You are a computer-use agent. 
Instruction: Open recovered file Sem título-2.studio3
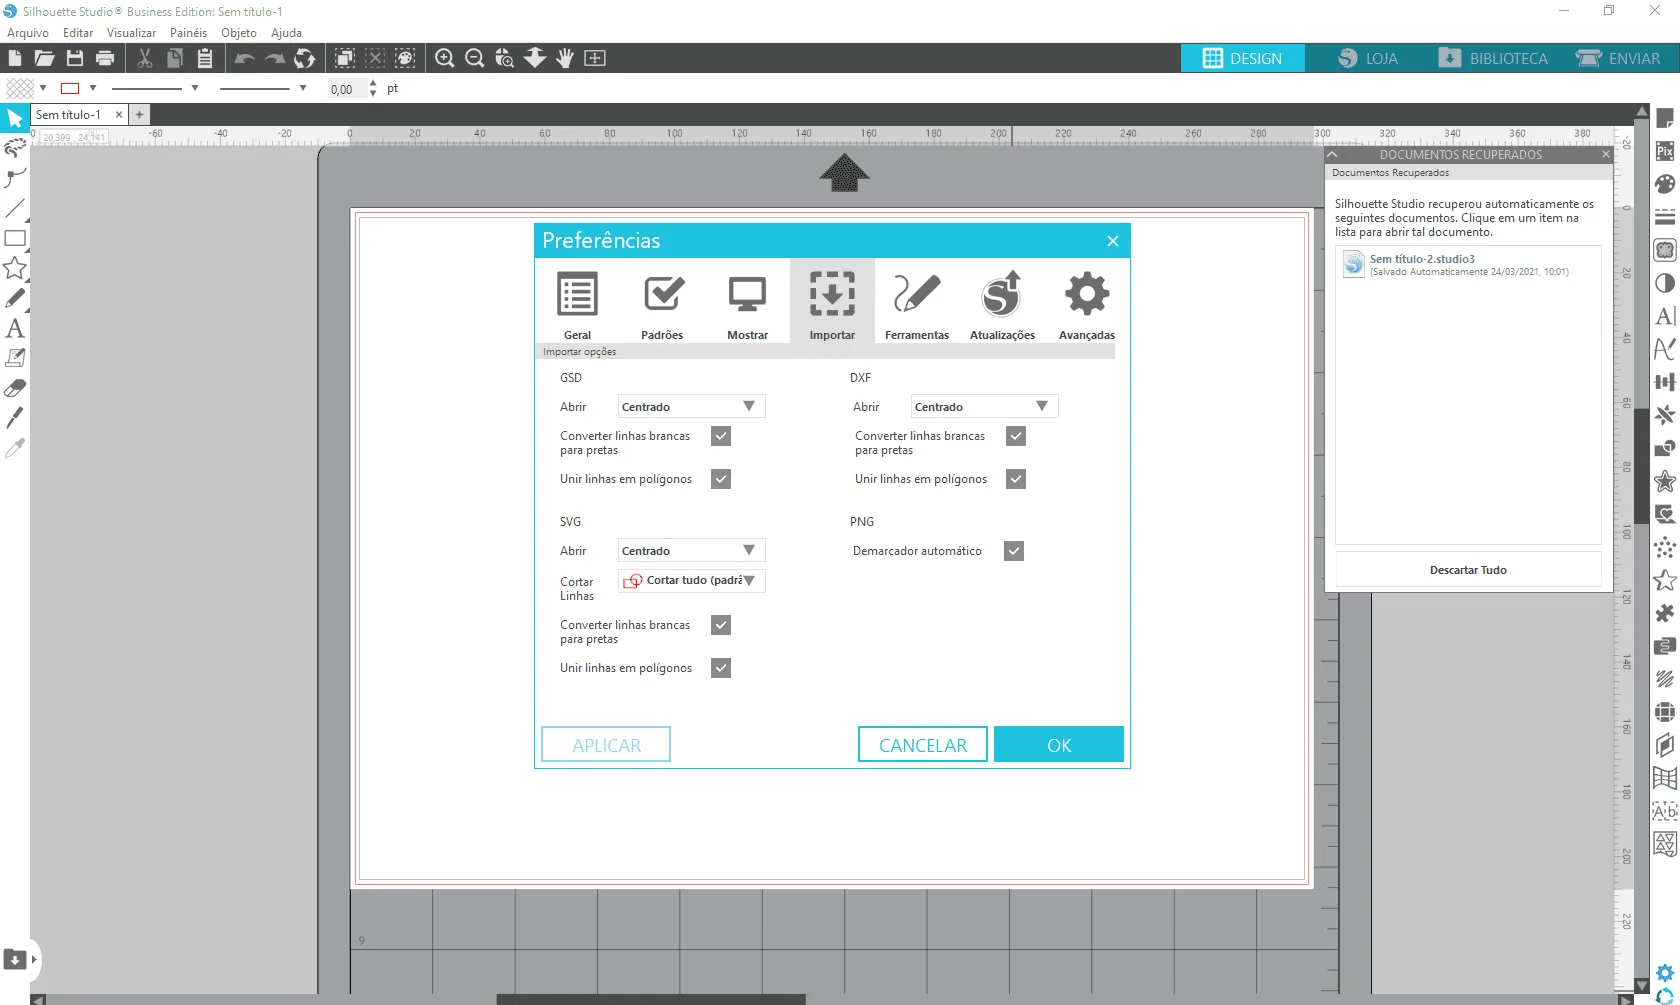(1468, 265)
